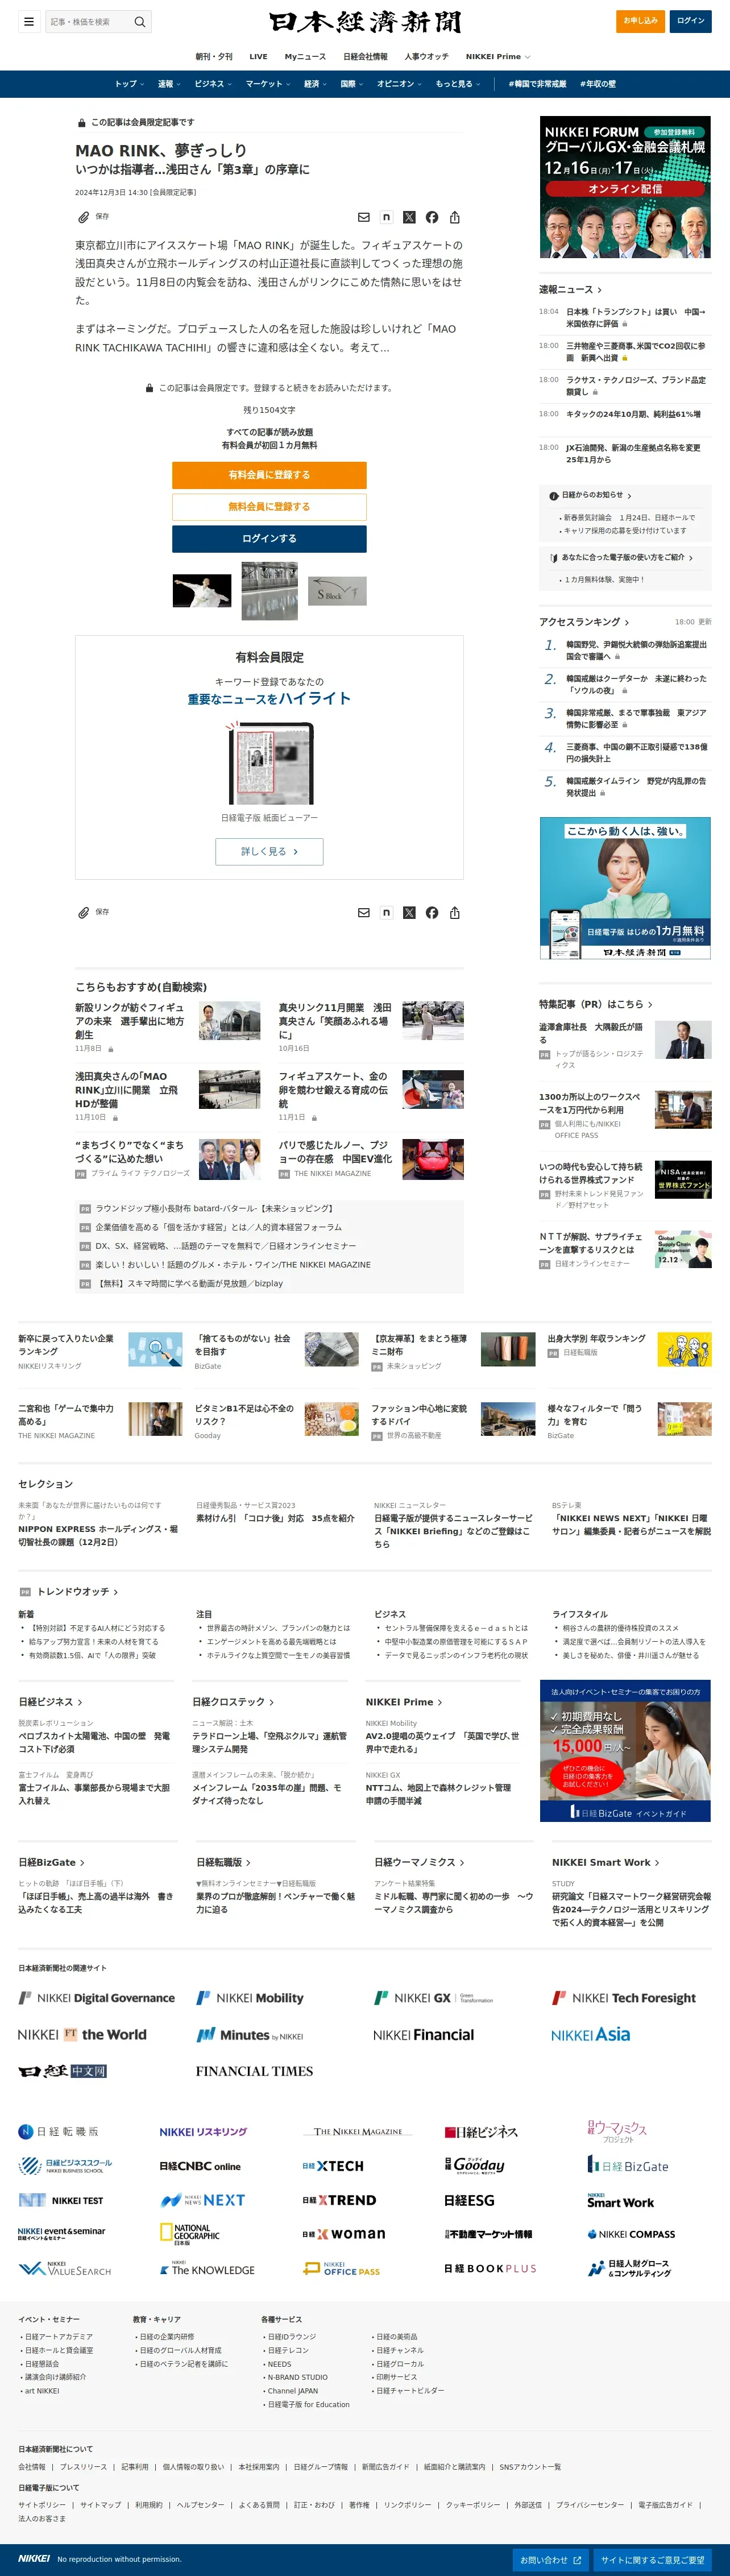The height and width of the screenshot is (2576, 730).
Task: Click 更新 next to ranking time
Action: click(x=705, y=622)
